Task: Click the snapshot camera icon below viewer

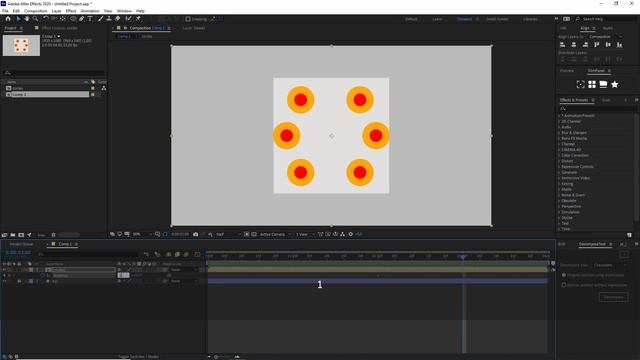Action: tap(196, 234)
